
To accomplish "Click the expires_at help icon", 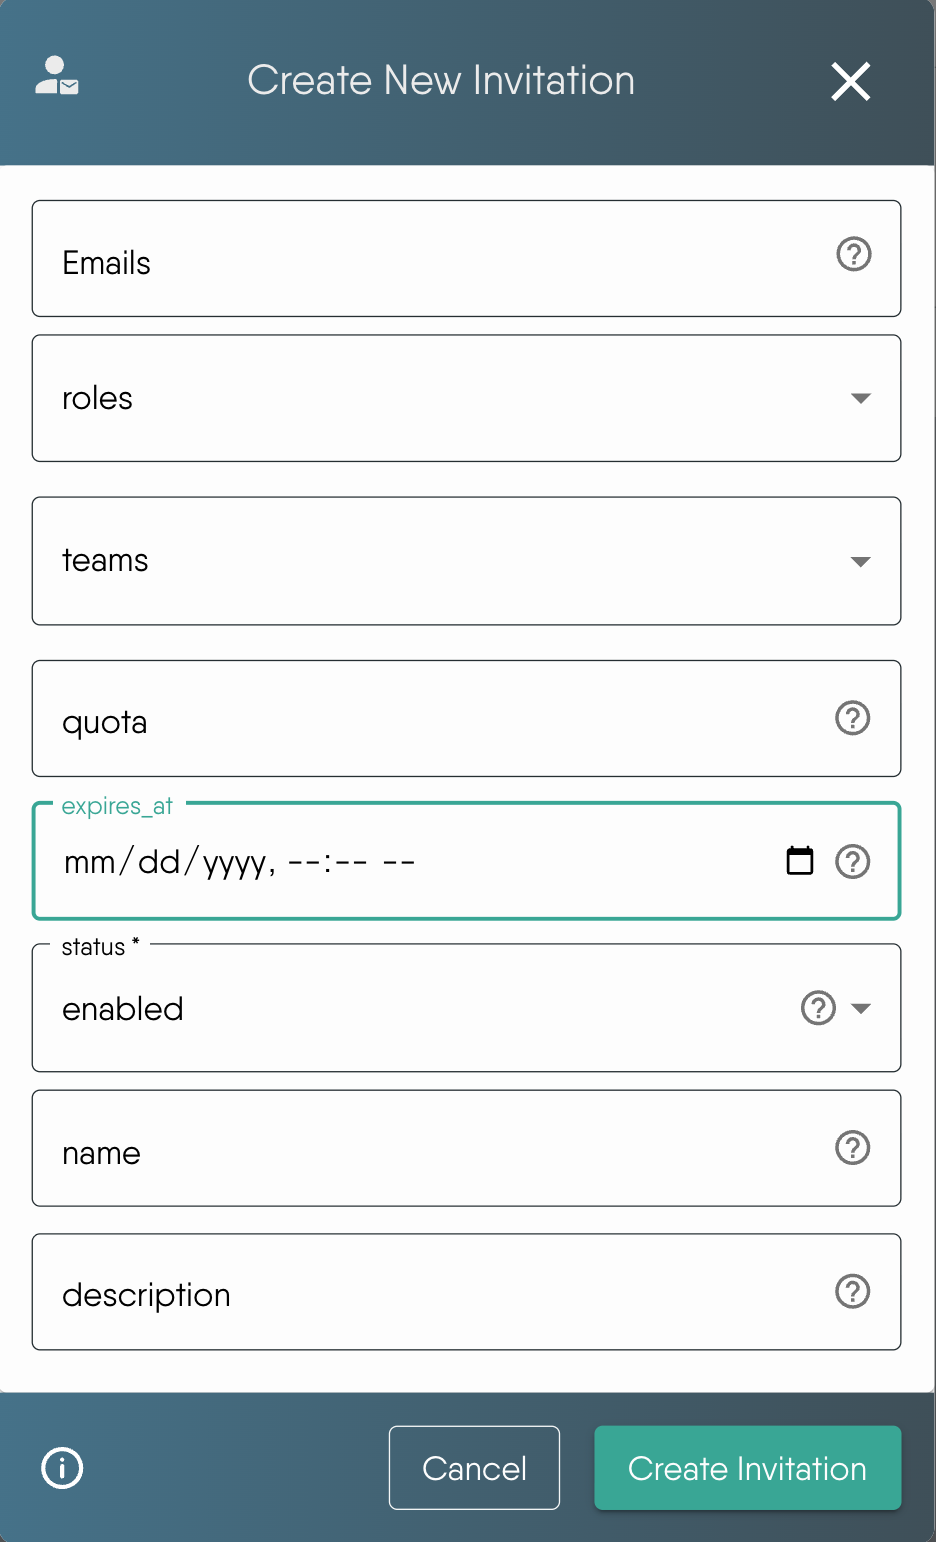I will pyautogui.click(x=852, y=861).
